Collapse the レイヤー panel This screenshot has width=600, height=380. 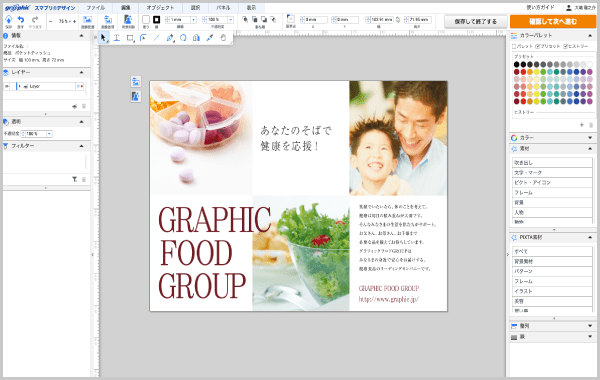click(82, 72)
